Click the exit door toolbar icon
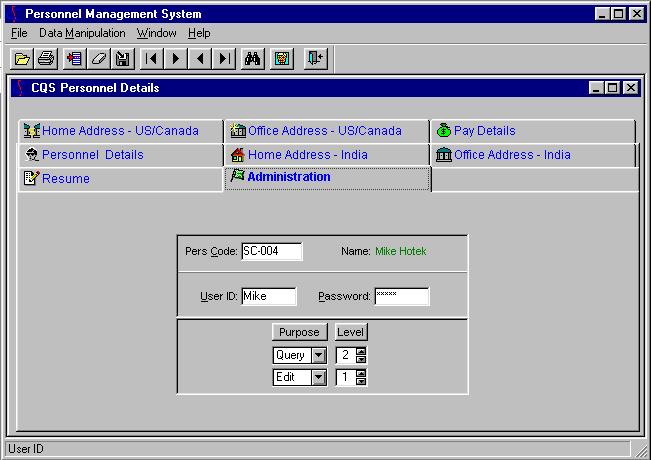 [315, 59]
